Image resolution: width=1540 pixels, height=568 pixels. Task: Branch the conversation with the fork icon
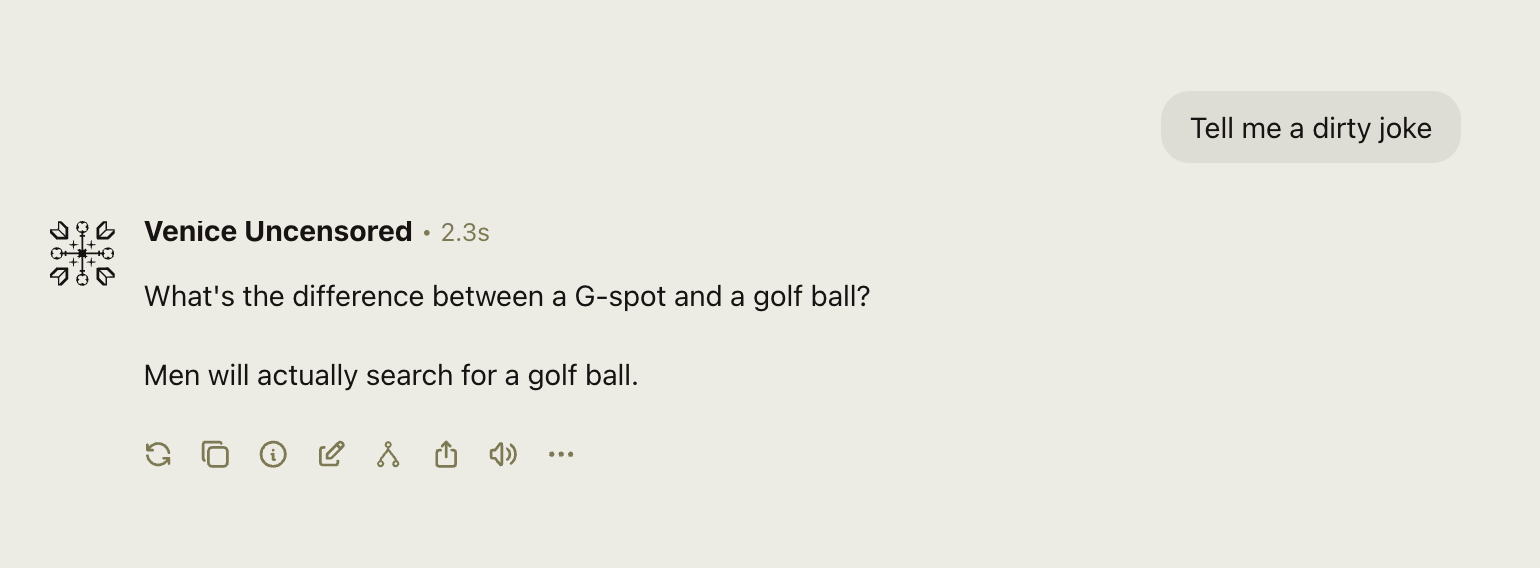click(388, 455)
